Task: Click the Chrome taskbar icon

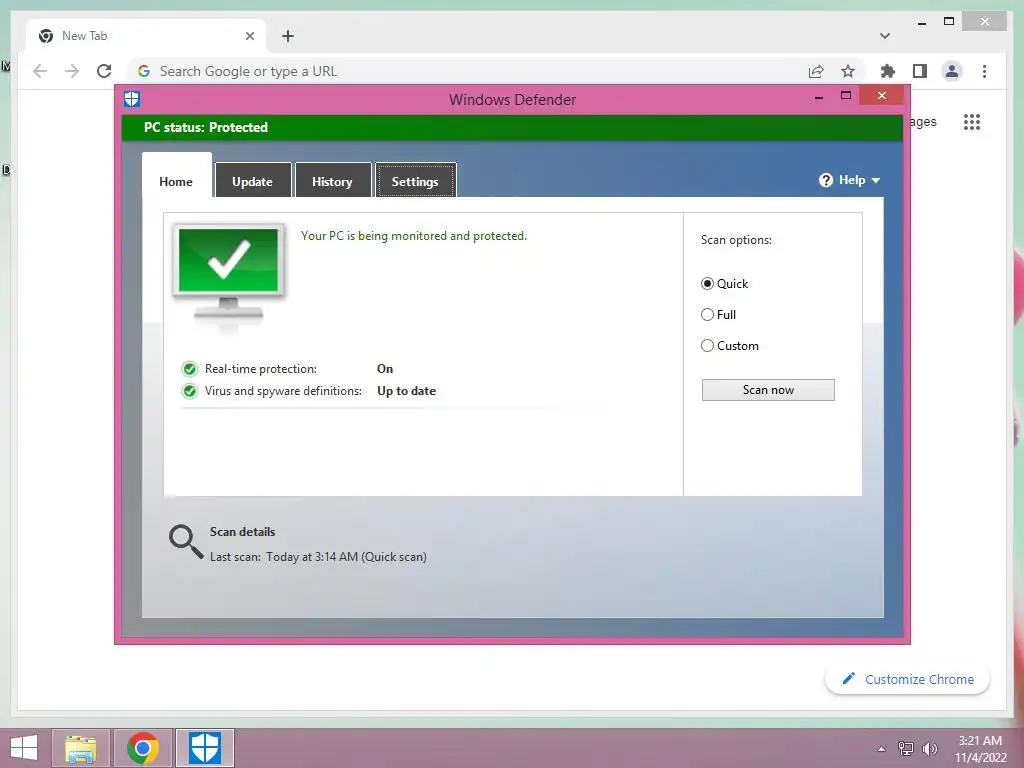Action: point(143,748)
